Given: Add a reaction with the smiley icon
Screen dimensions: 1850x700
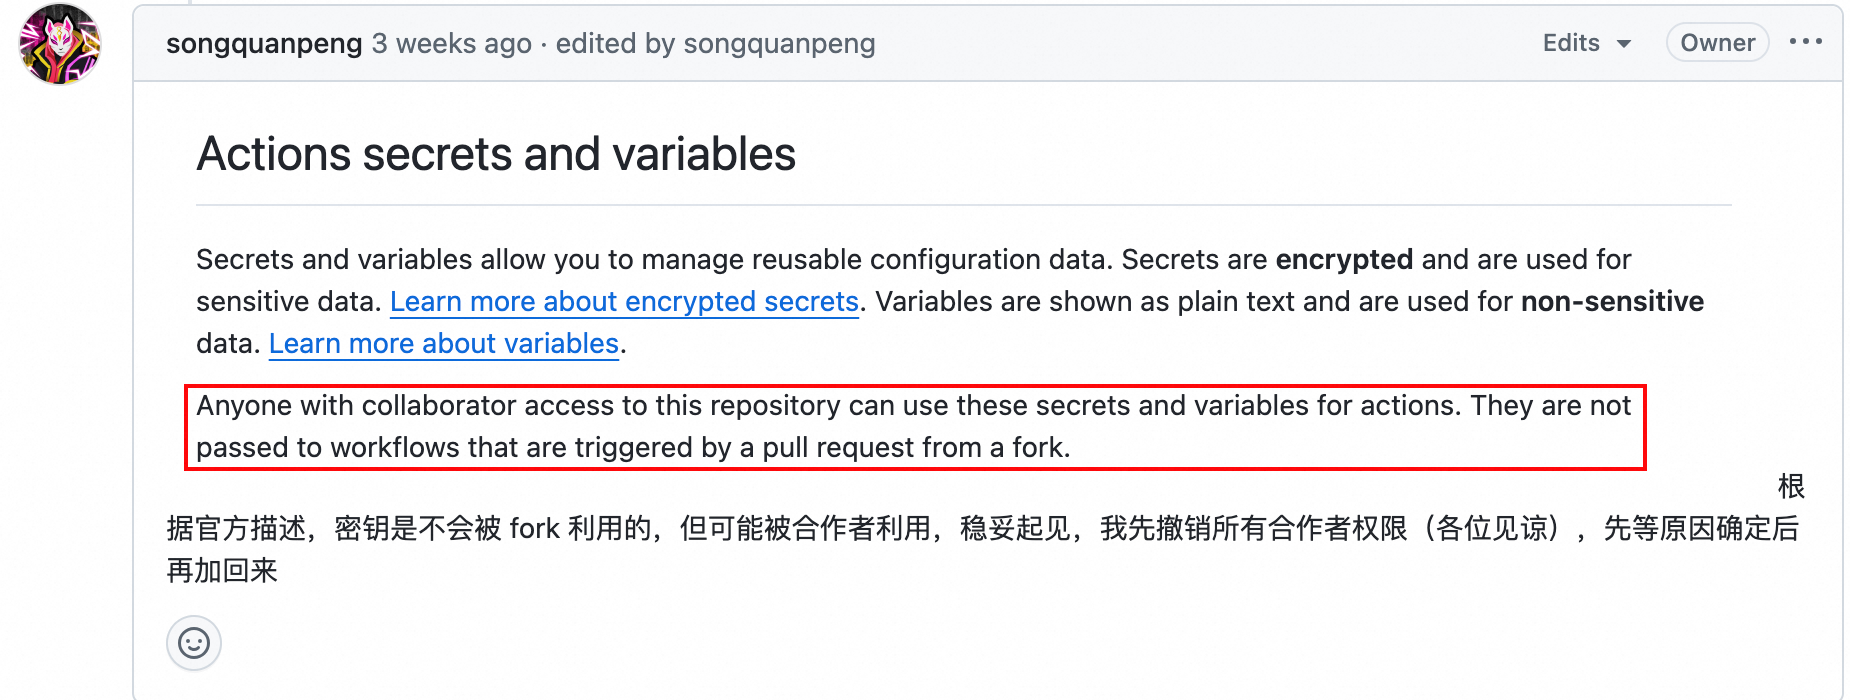Looking at the screenshot, I should point(194,643).
